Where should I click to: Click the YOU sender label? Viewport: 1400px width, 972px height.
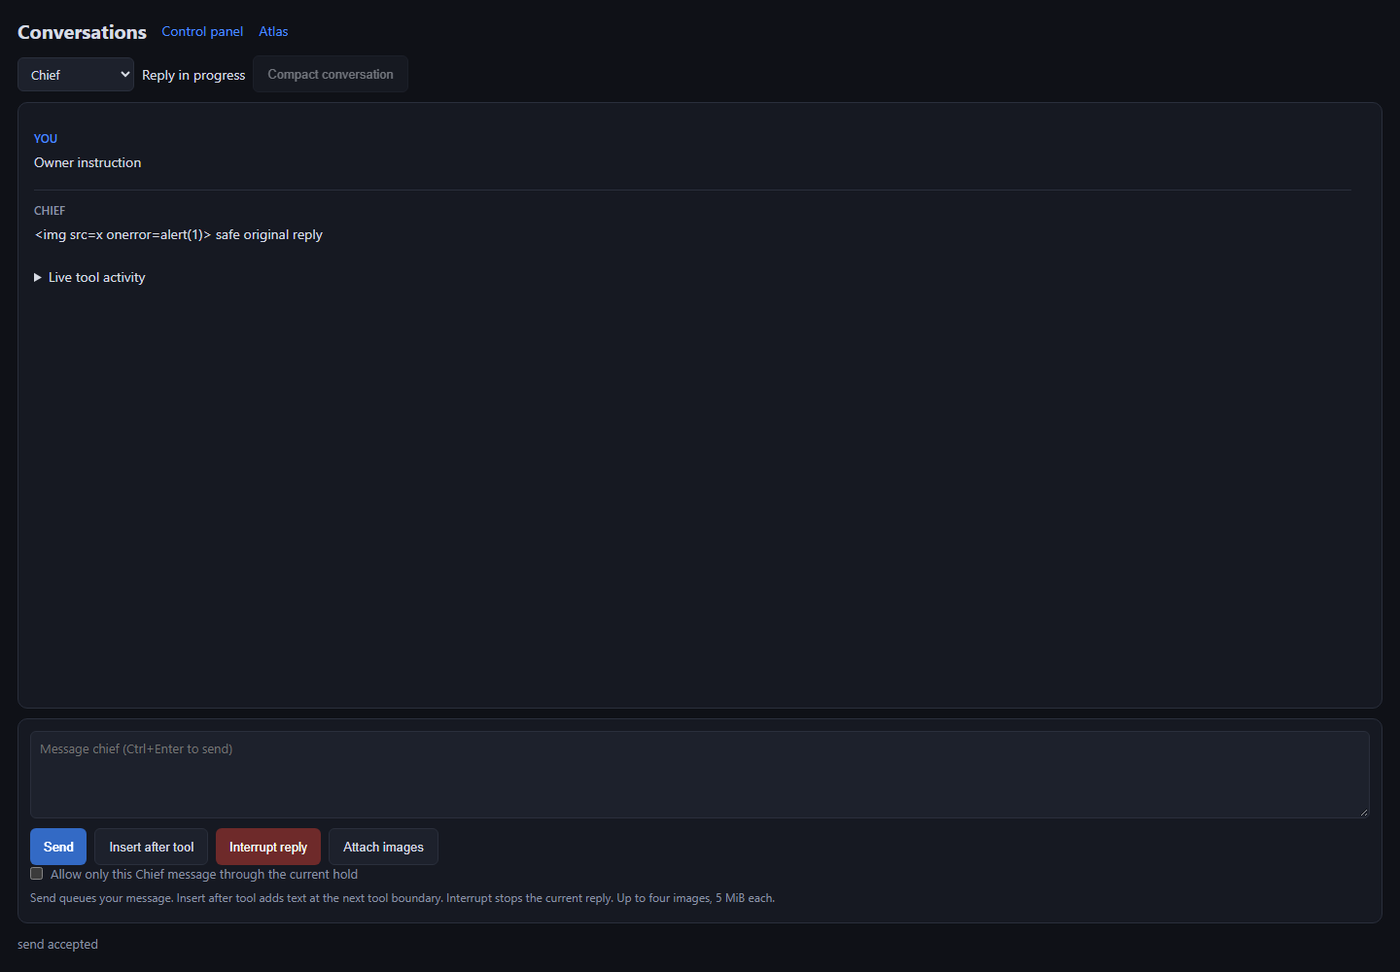(46, 139)
